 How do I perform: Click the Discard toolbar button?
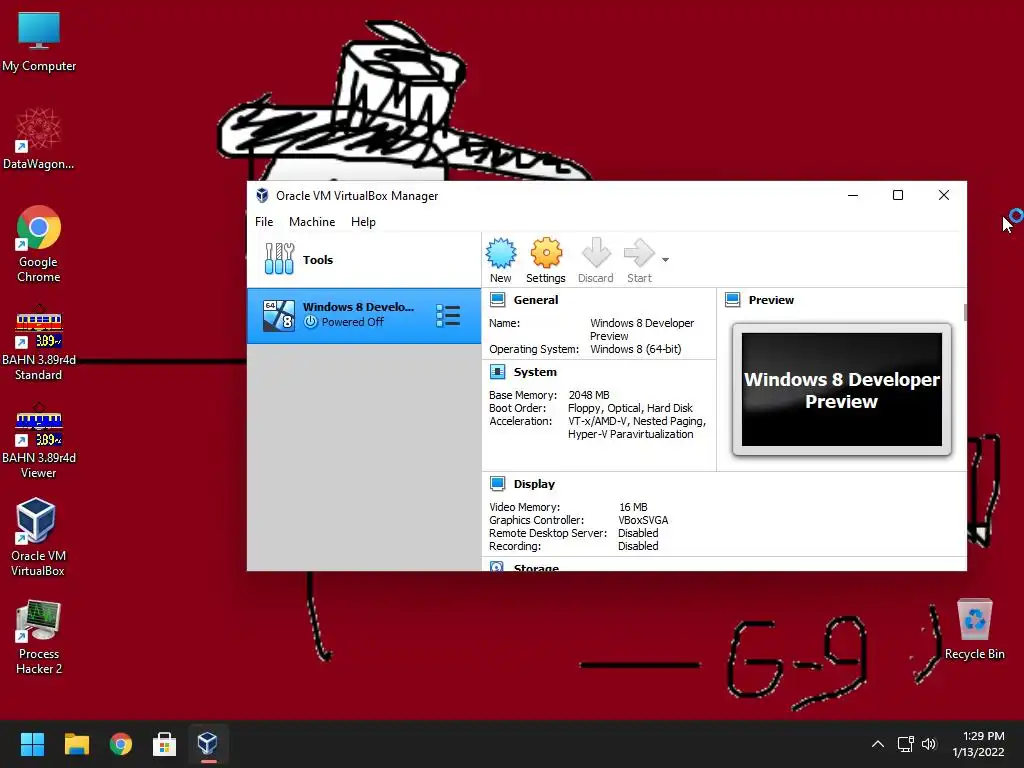[596, 260]
